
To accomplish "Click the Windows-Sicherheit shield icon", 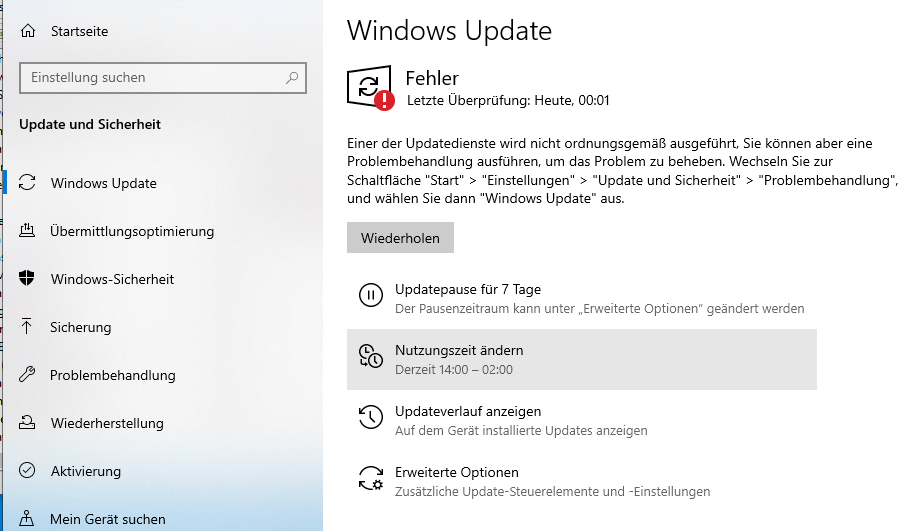I will pos(26,278).
